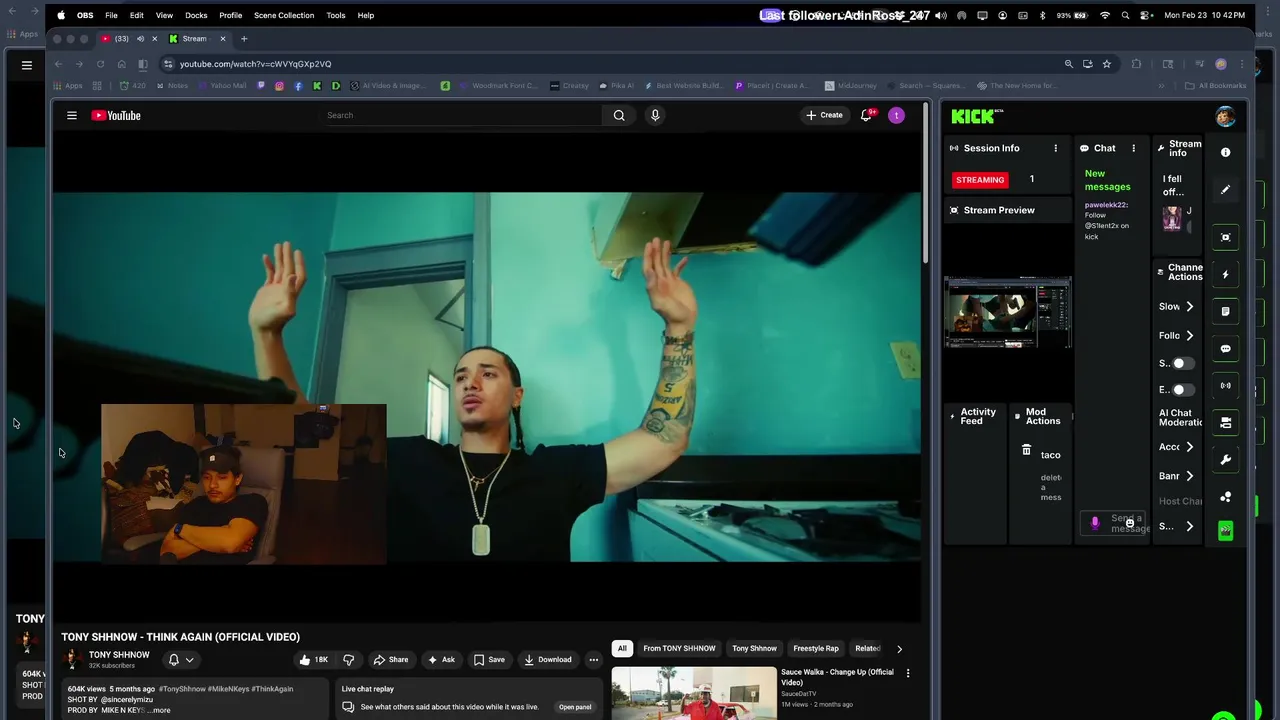
Task: Click the browser address bar URL
Action: pyautogui.click(x=255, y=64)
